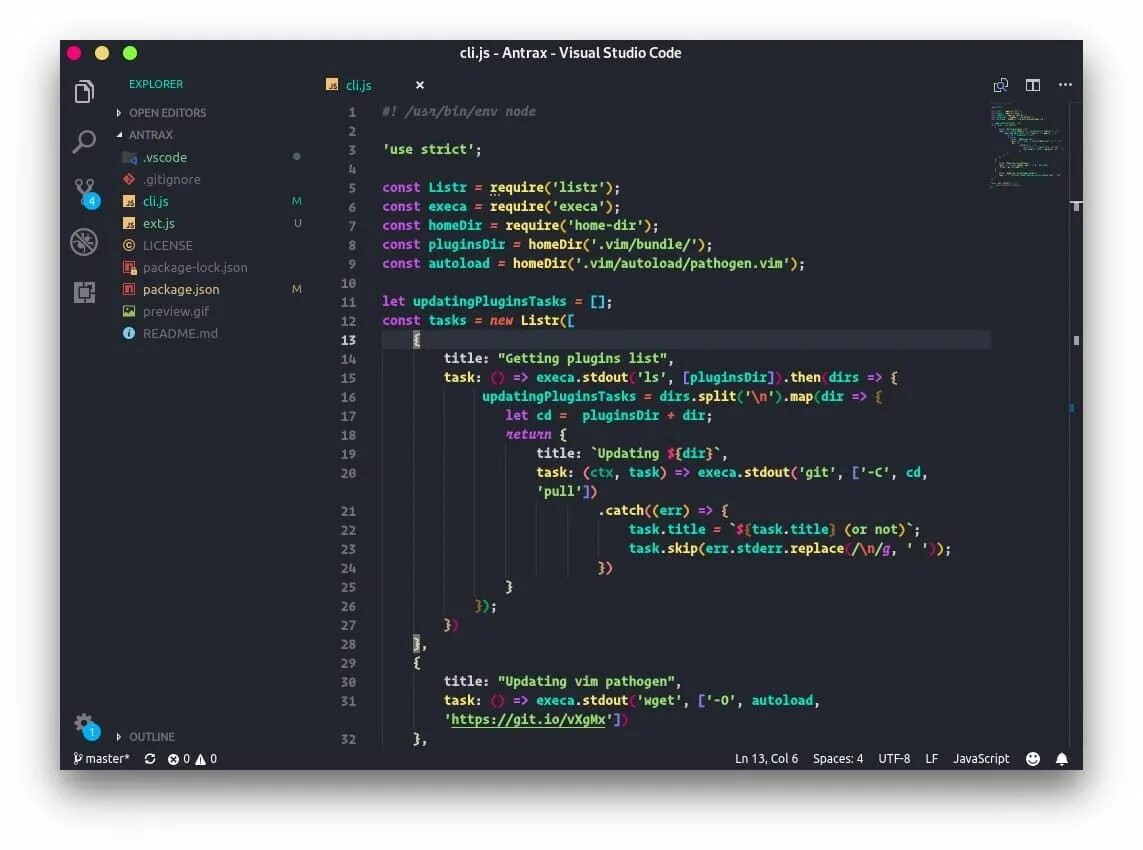Open Manage gear icon in activity bar
Viewport: 1143px width, 850px height.
coord(86,726)
